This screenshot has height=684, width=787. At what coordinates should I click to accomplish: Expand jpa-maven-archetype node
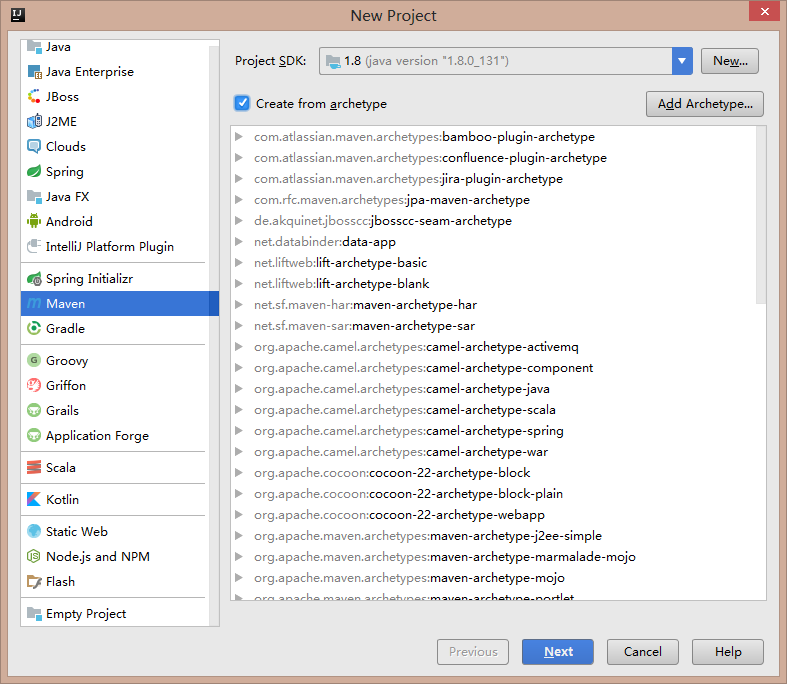(x=239, y=200)
